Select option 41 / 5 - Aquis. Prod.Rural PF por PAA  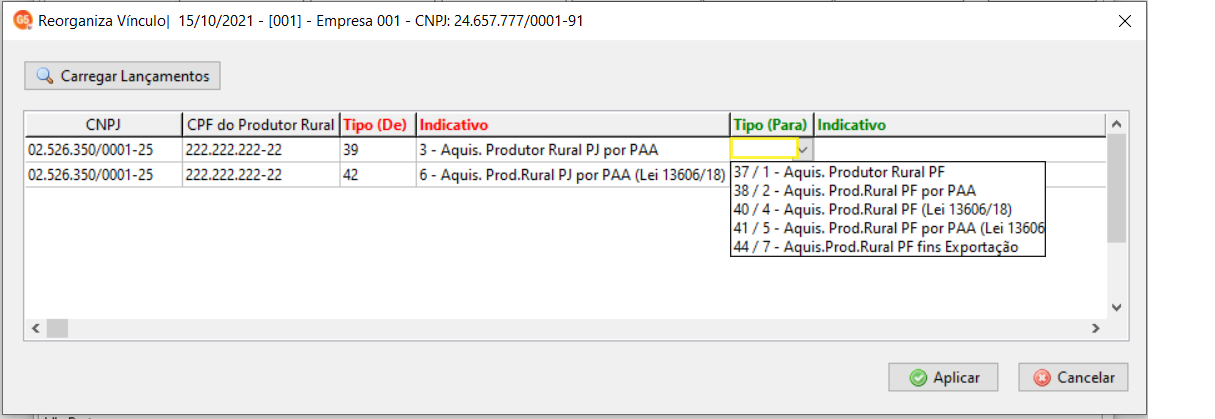click(x=887, y=228)
